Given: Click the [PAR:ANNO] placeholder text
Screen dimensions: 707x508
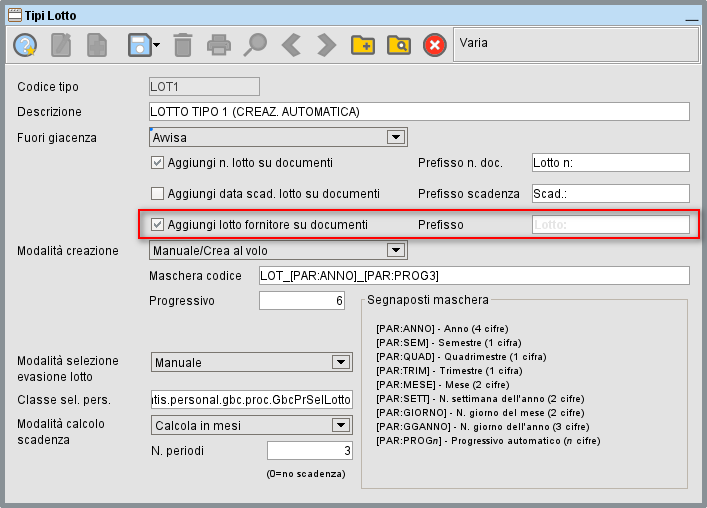Looking at the screenshot, I should click(x=442, y=329).
